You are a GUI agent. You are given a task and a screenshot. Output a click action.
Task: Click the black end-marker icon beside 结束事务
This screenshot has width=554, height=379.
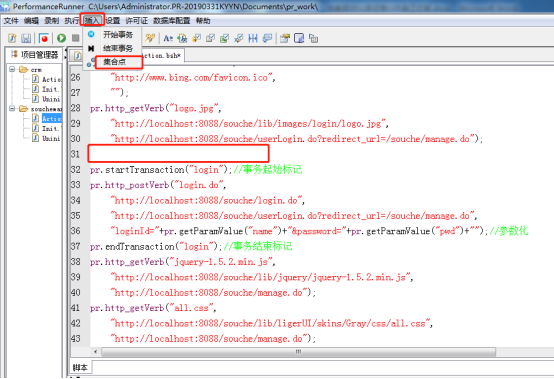coord(91,48)
